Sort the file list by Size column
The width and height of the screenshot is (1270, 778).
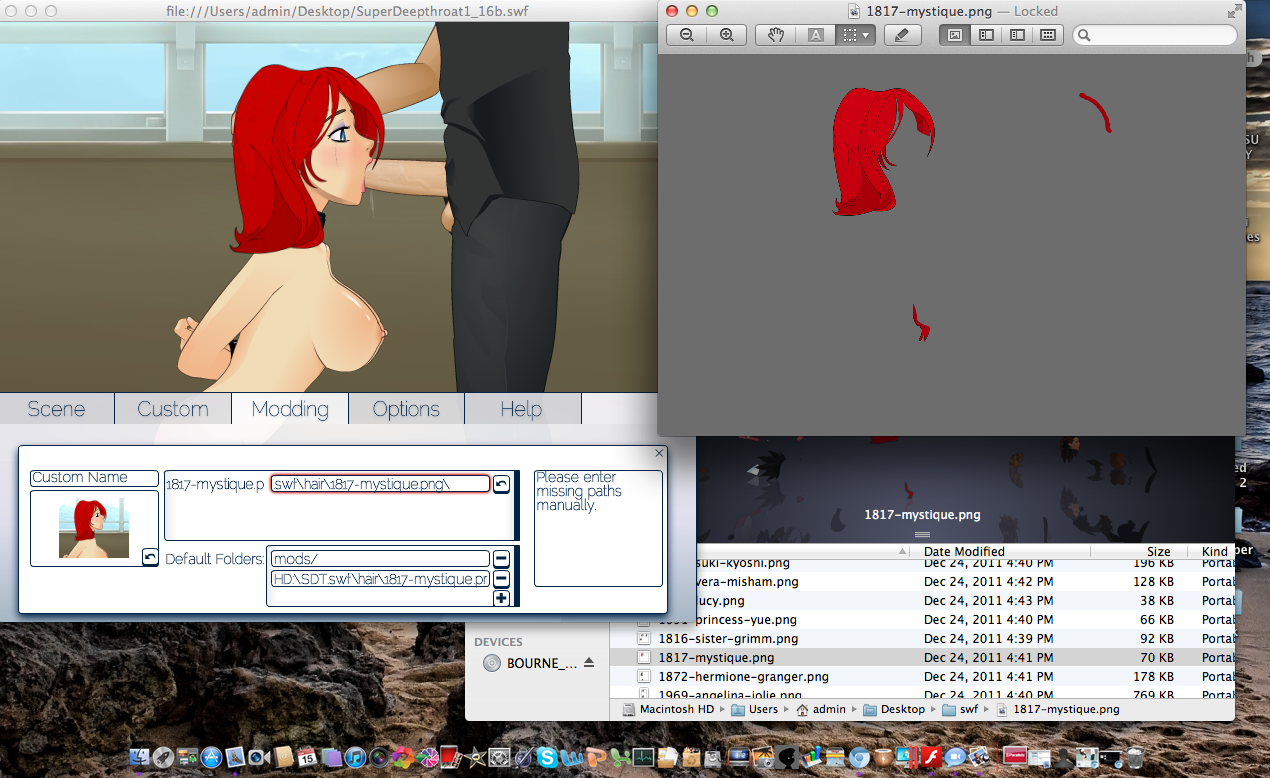pos(1158,551)
